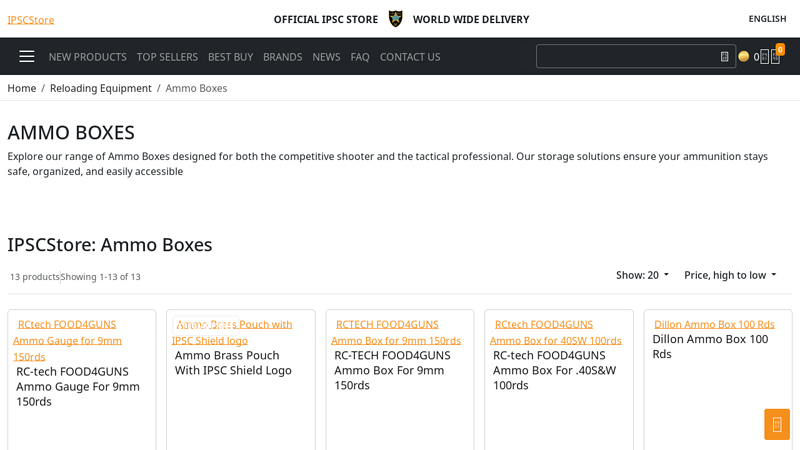Image resolution: width=800 pixels, height=450 pixels.
Task: Go to Reloading Equipment breadcrumb
Action: coord(101,88)
